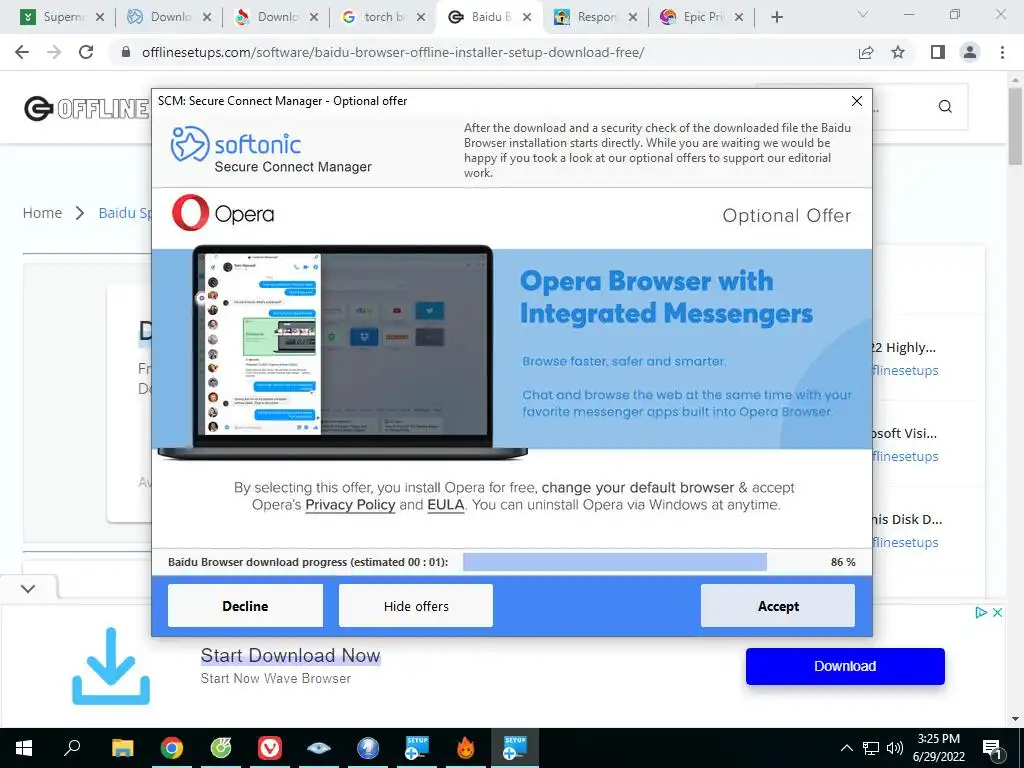The image size is (1024, 768).
Task: Click the Offline Setups site logo
Action: (x=86, y=108)
